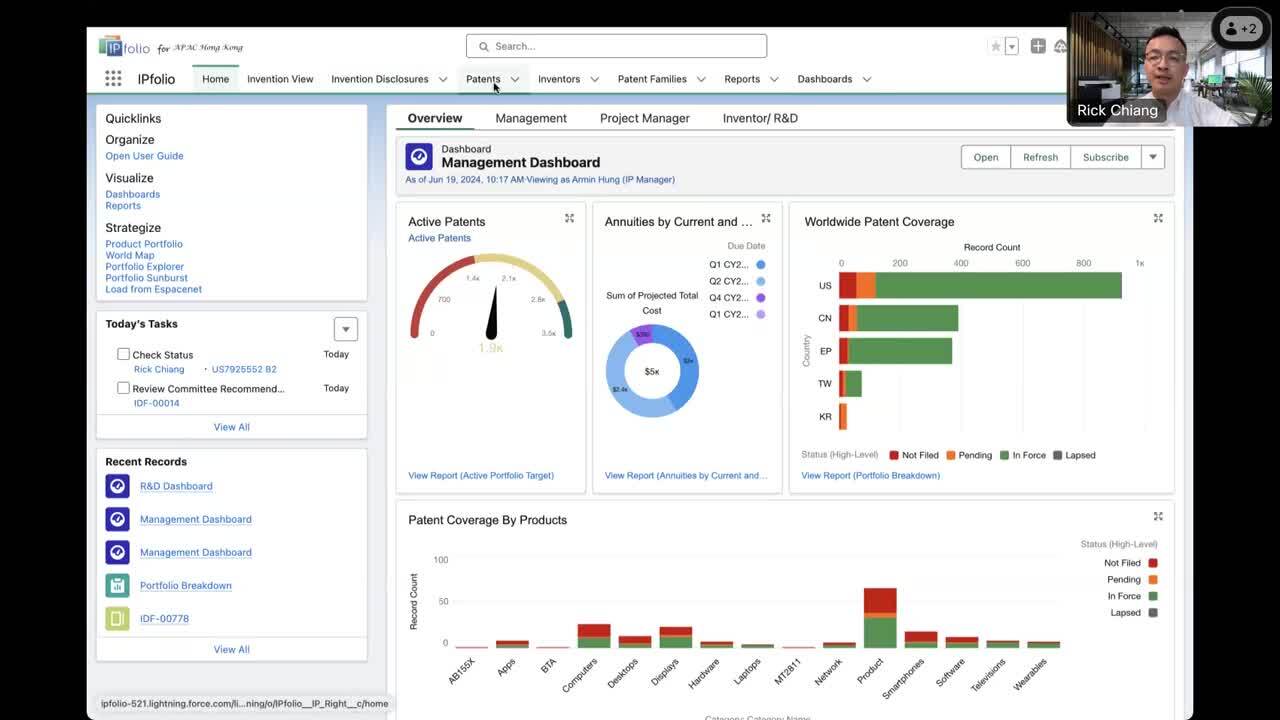1280x720 pixels.
Task: Click the Refresh dashboard button
Action: (1040, 157)
